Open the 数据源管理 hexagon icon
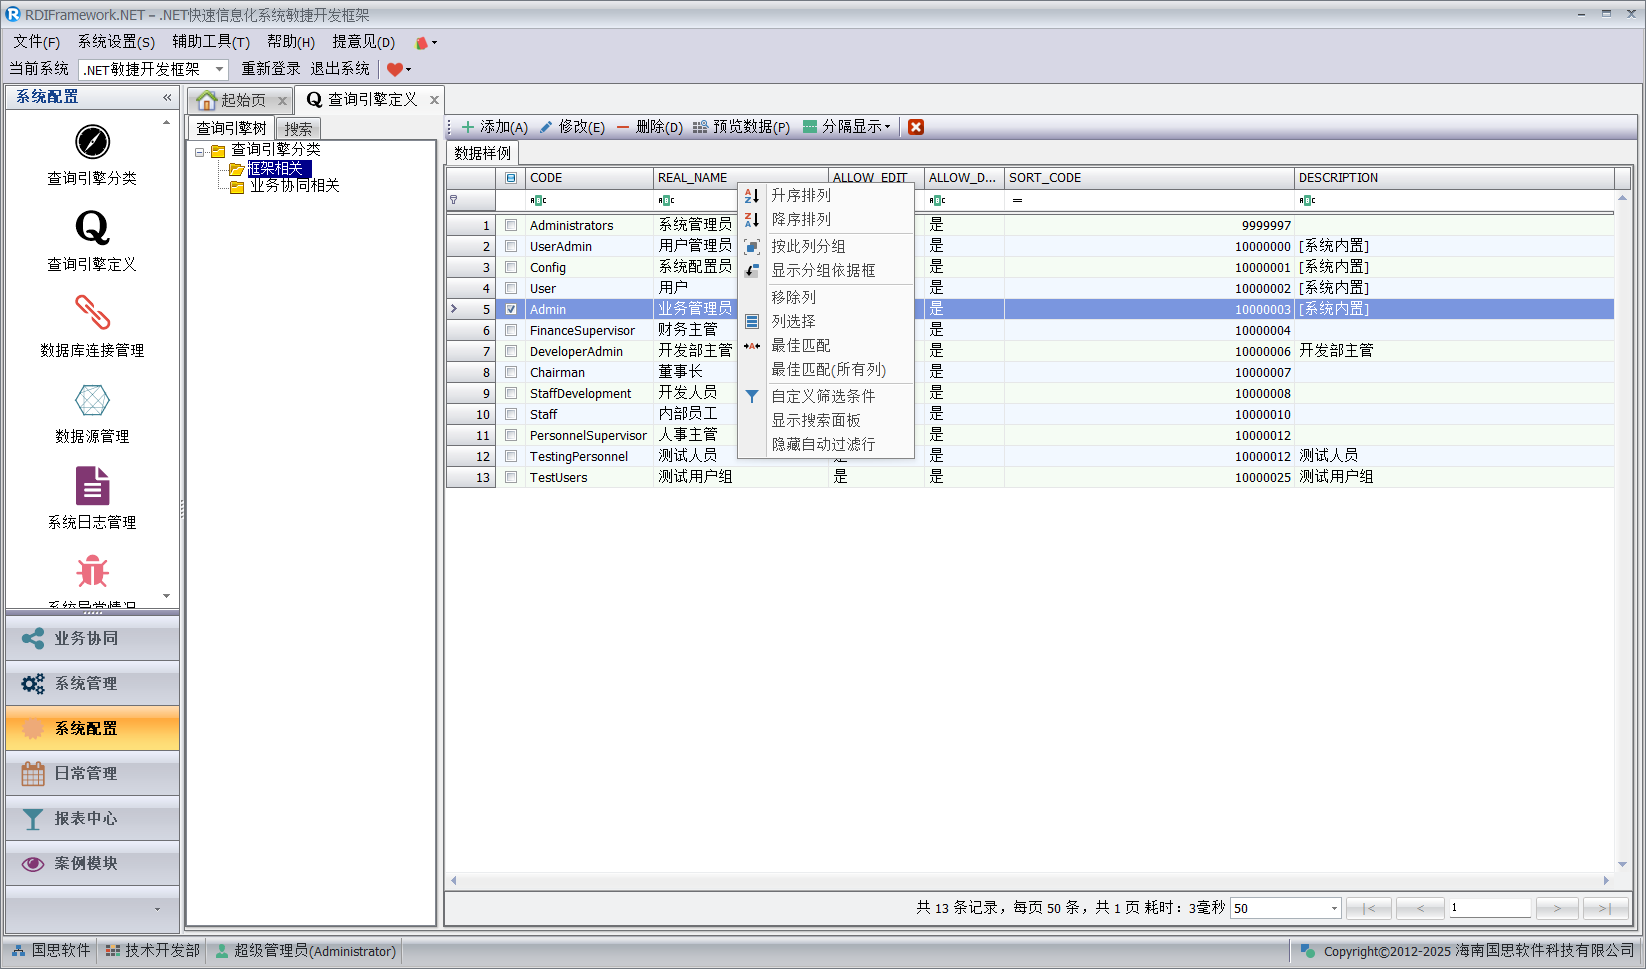 click(x=92, y=400)
